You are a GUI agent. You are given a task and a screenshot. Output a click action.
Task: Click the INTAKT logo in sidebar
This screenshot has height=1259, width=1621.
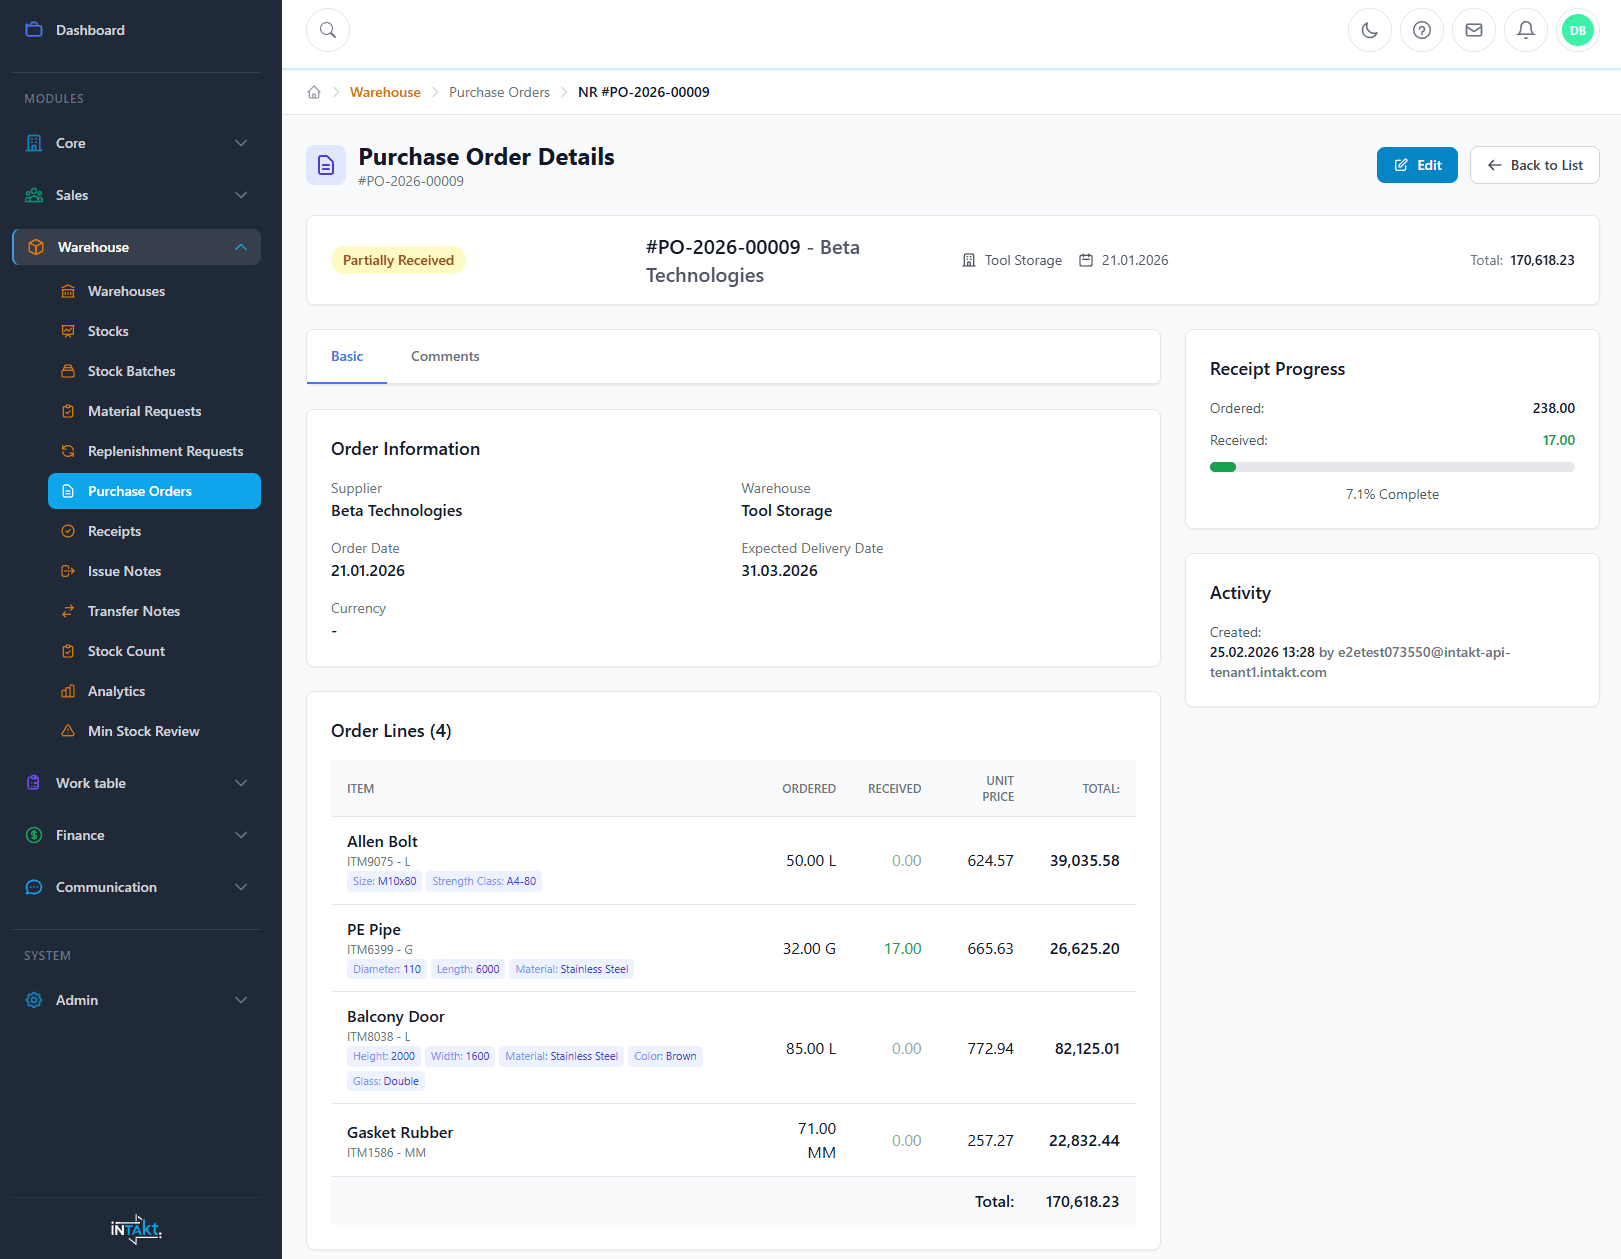(136, 1229)
